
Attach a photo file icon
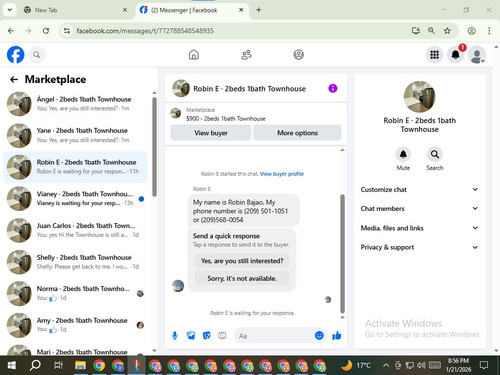[x=191, y=336]
